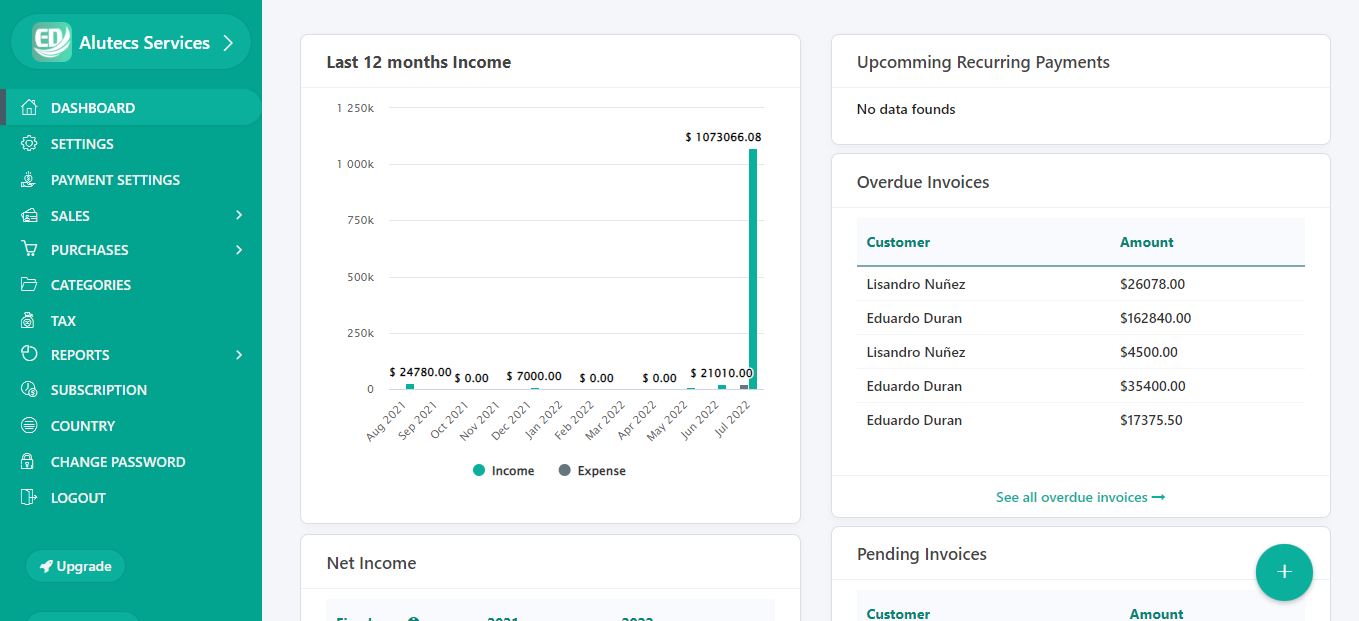Click the Change Password lock icon
This screenshot has height=621, width=1359.
29,462
